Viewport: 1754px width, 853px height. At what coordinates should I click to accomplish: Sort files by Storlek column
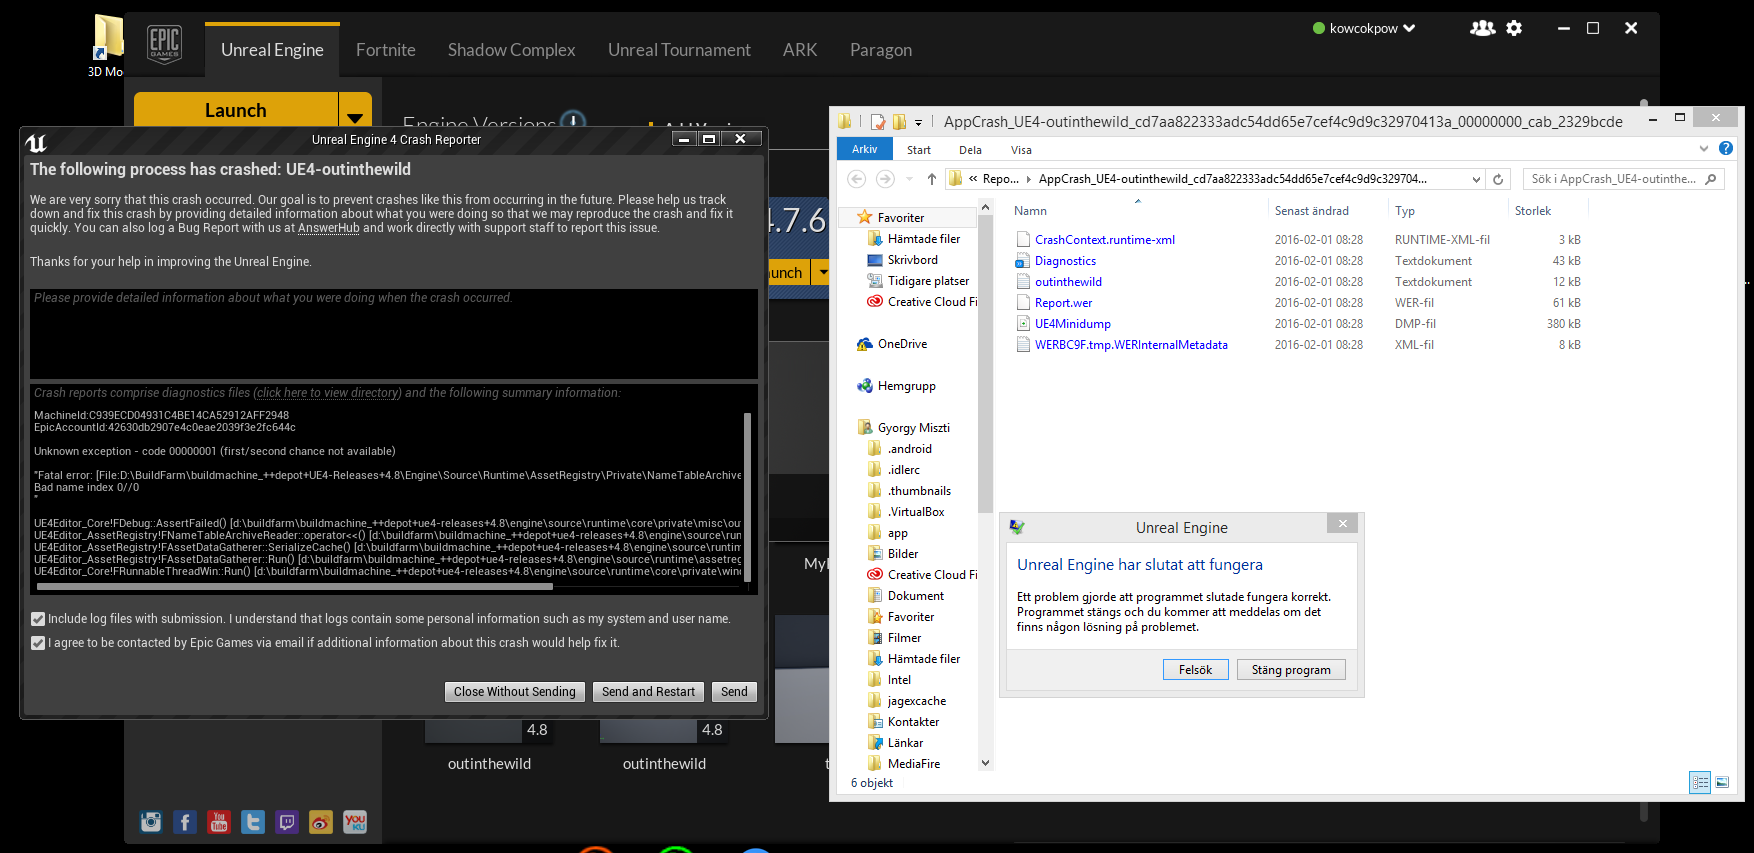tap(1533, 211)
